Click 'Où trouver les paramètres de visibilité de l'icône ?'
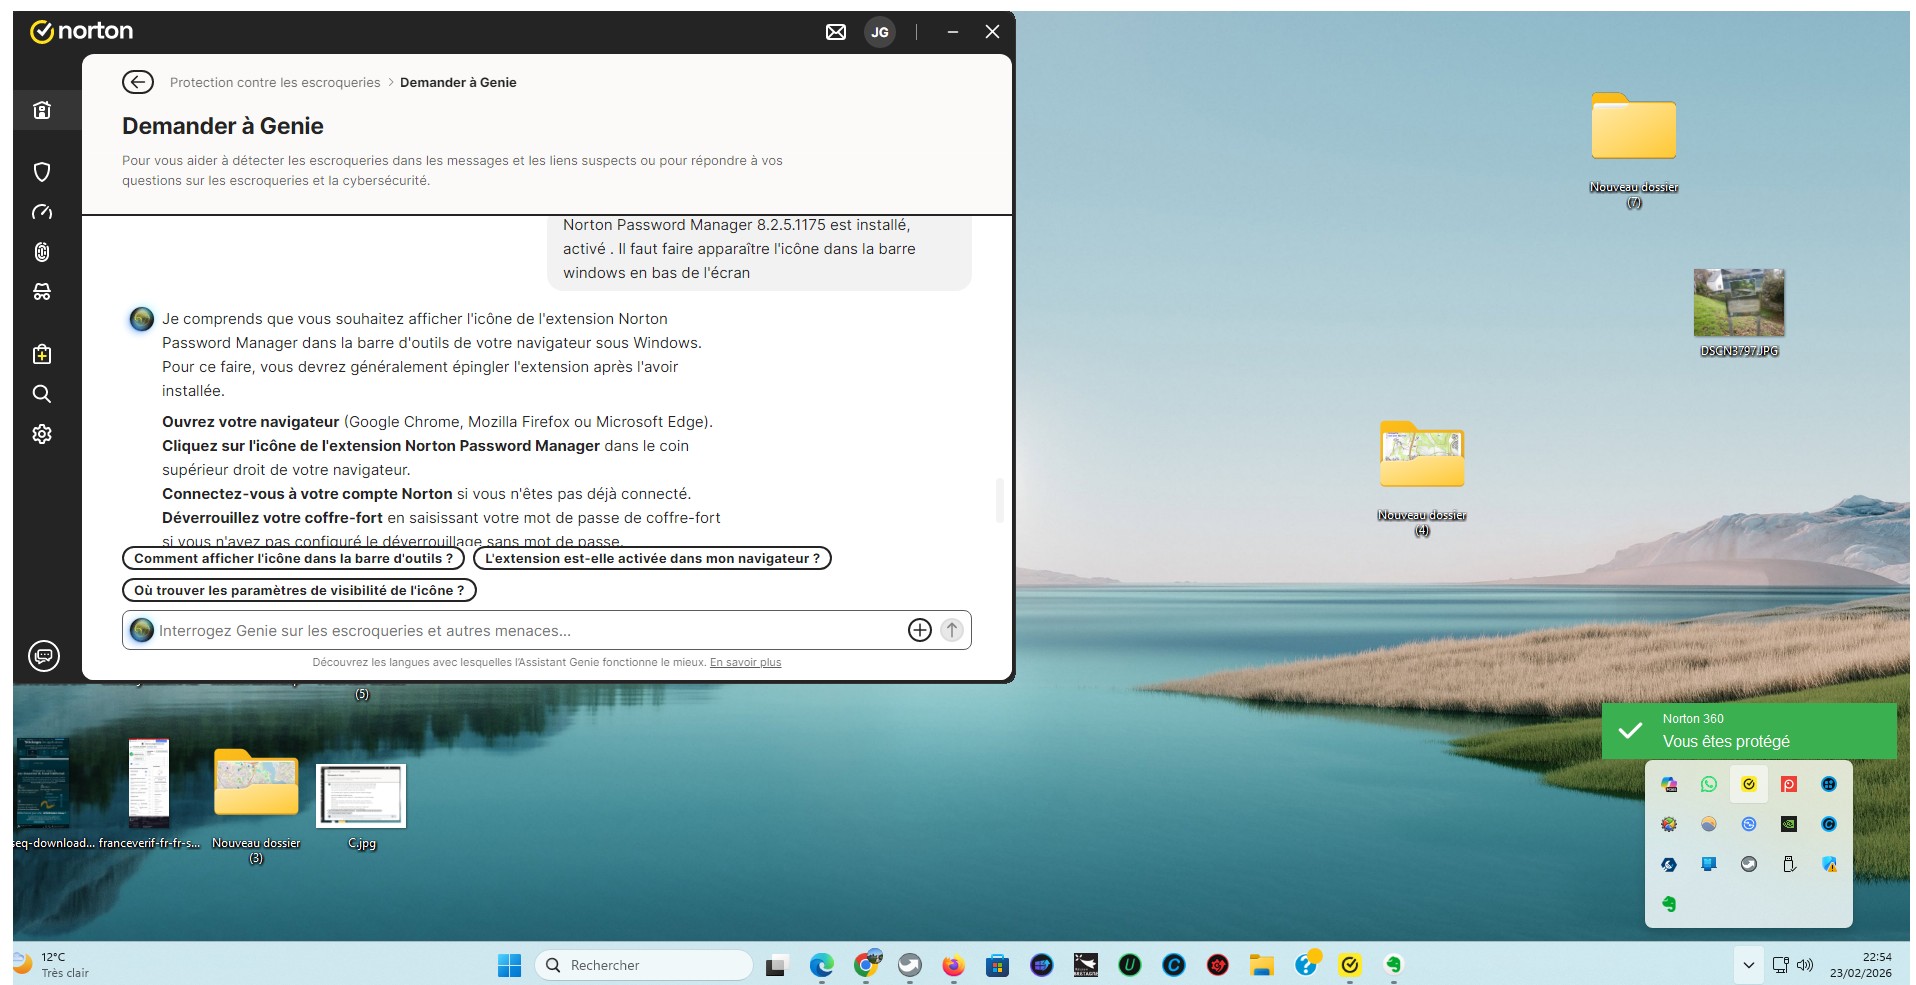 click(x=299, y=590)
